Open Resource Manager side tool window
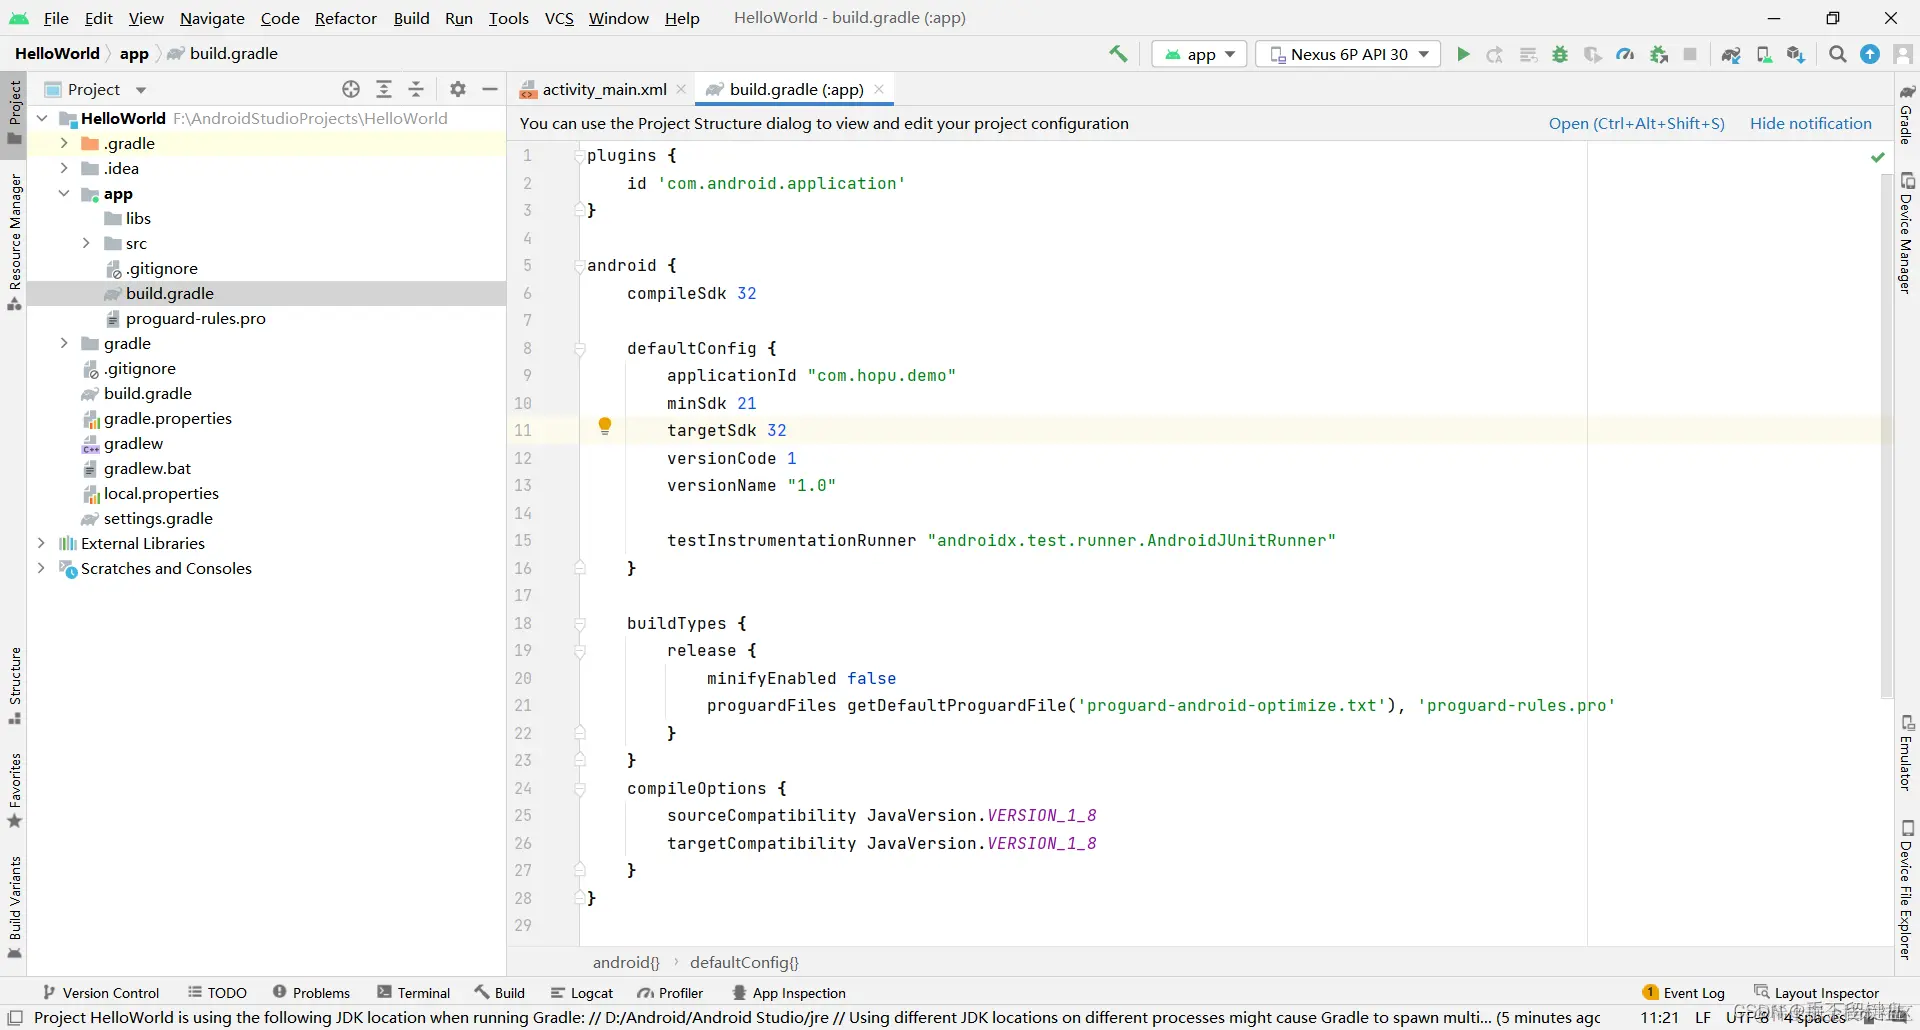Image resolution: width=1920 pixels, height=1030 pixels. (14, 241)
